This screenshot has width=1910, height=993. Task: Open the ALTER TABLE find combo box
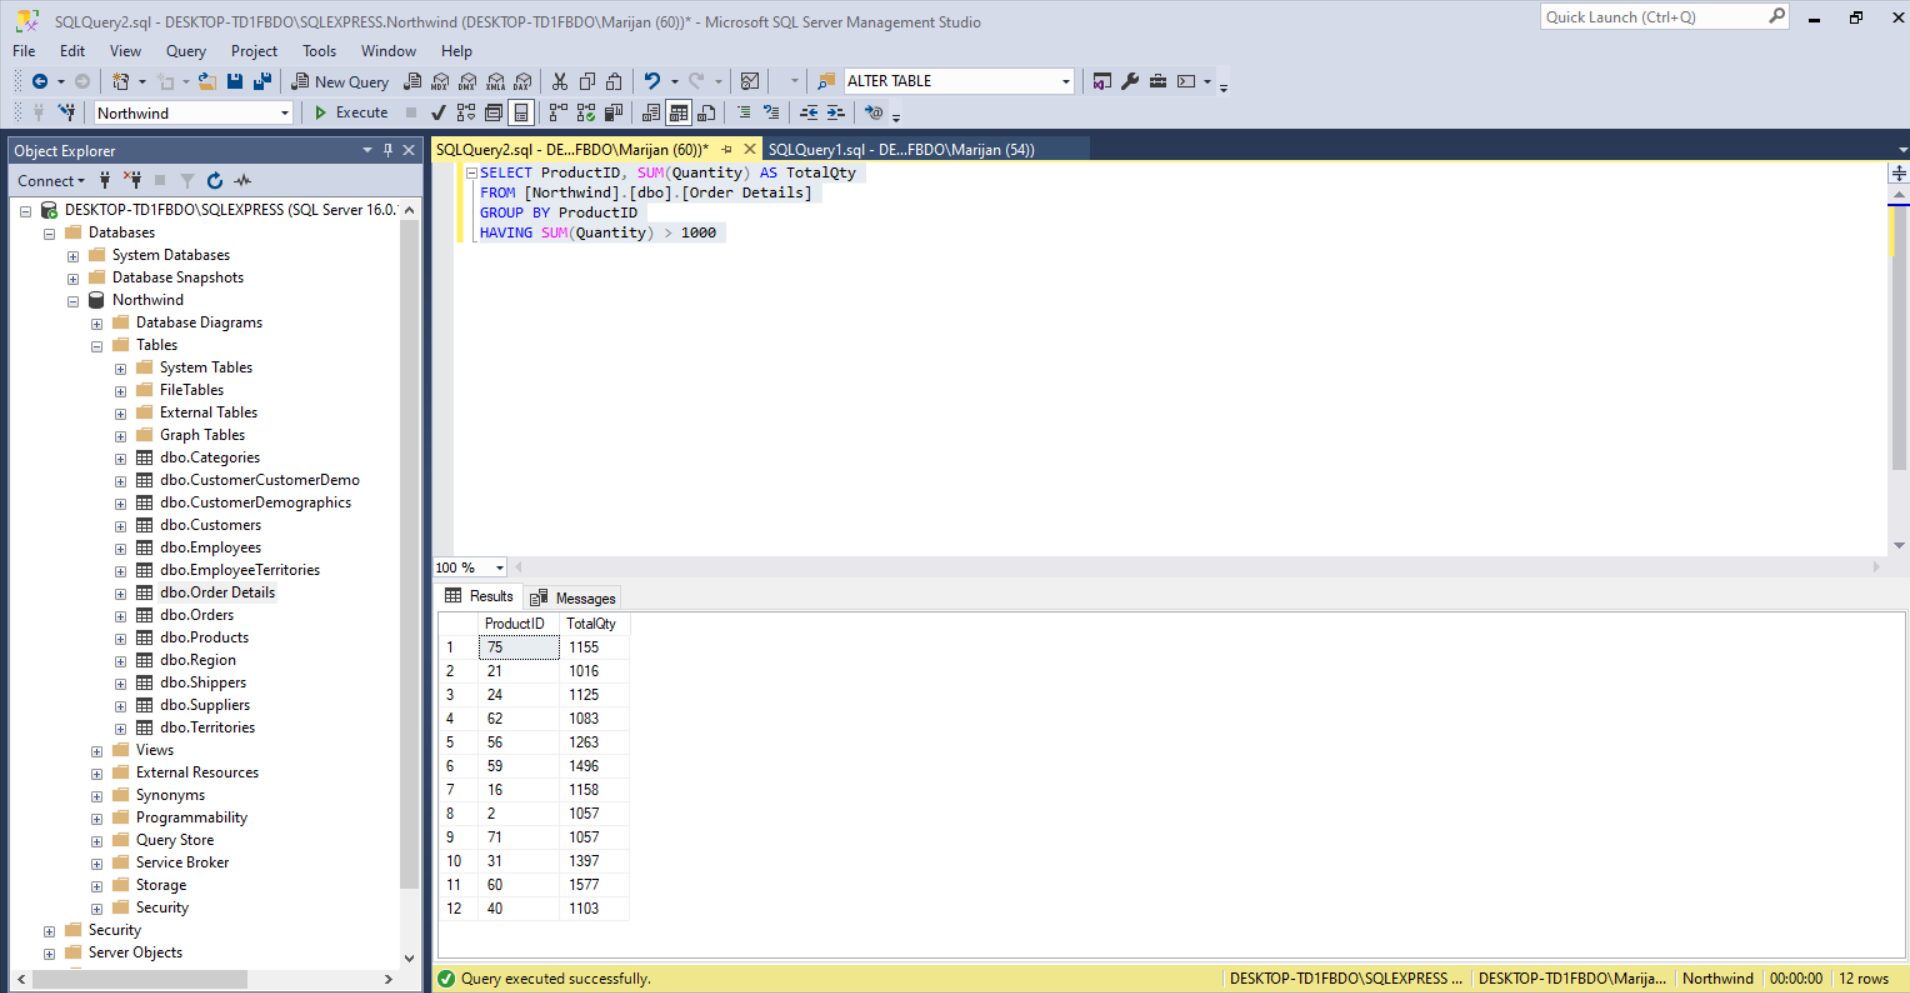[1066, 81]
